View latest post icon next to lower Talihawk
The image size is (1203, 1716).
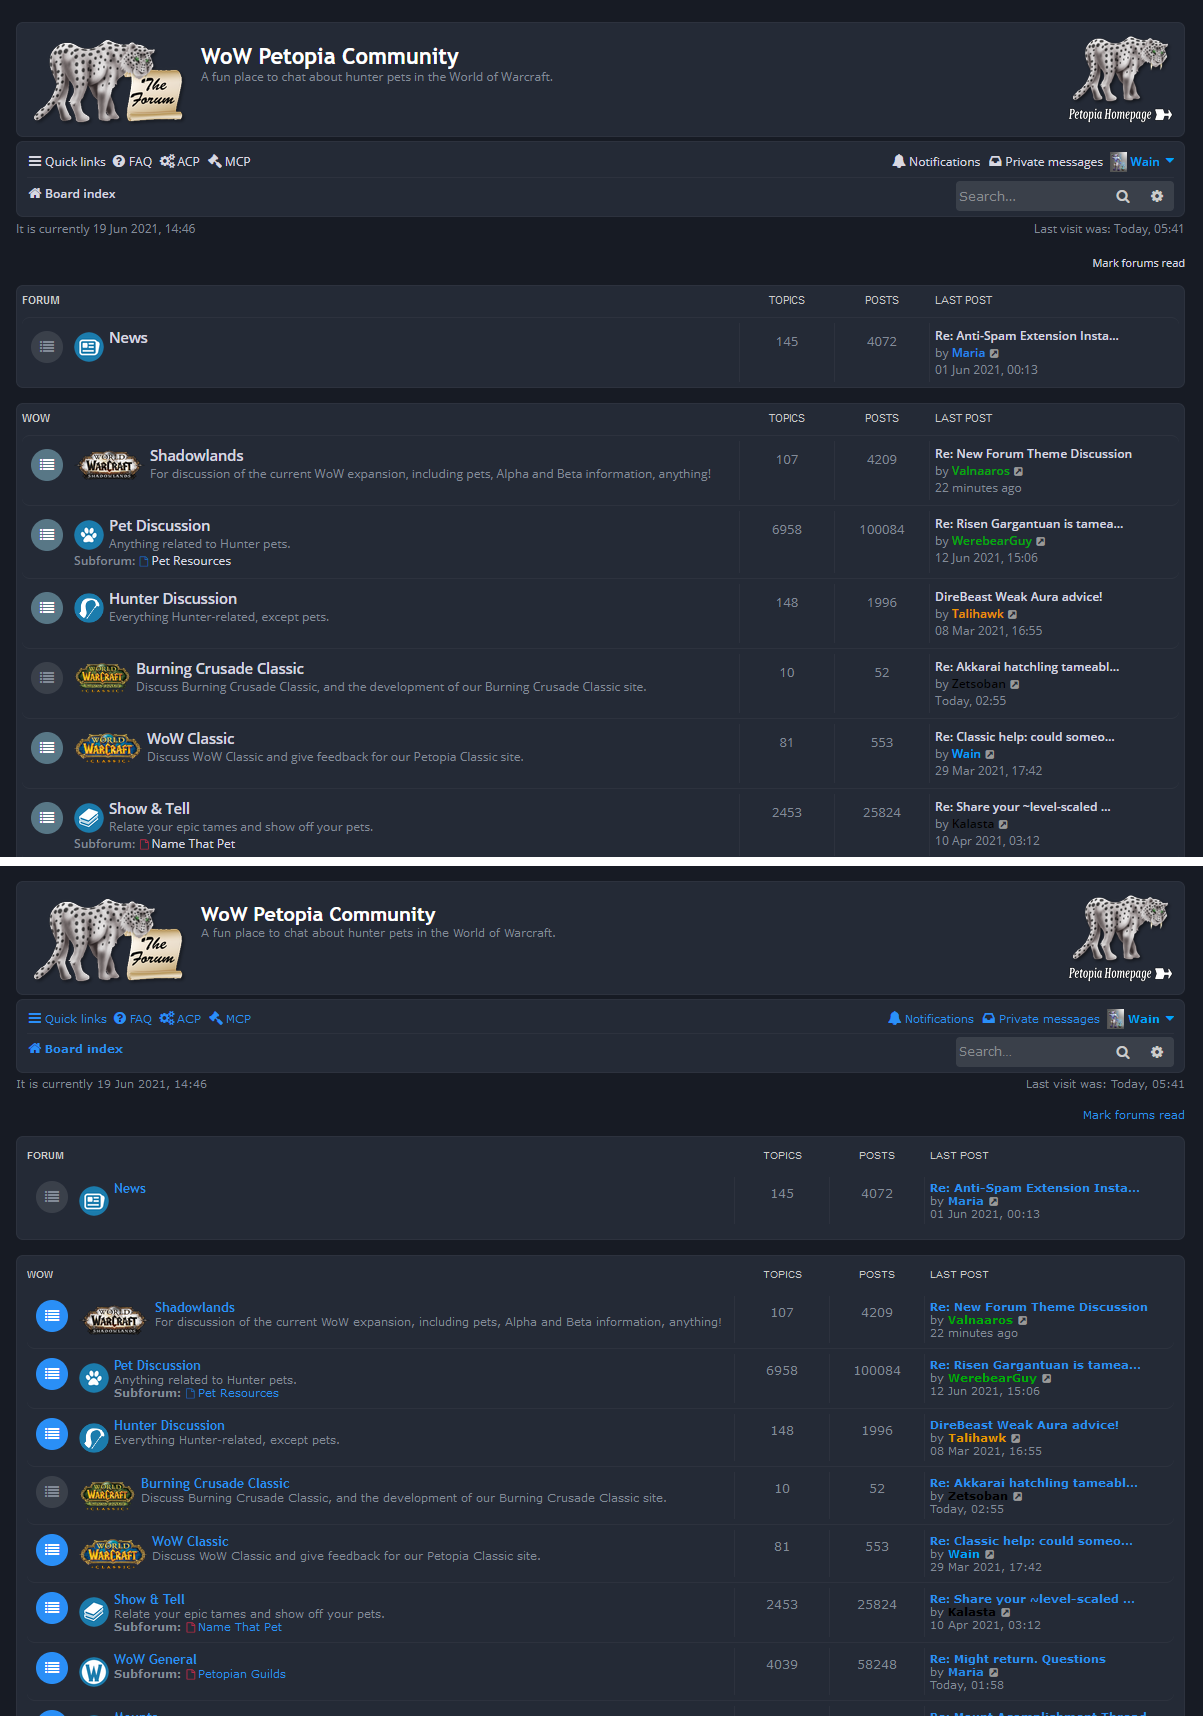pos(1016,1439)
